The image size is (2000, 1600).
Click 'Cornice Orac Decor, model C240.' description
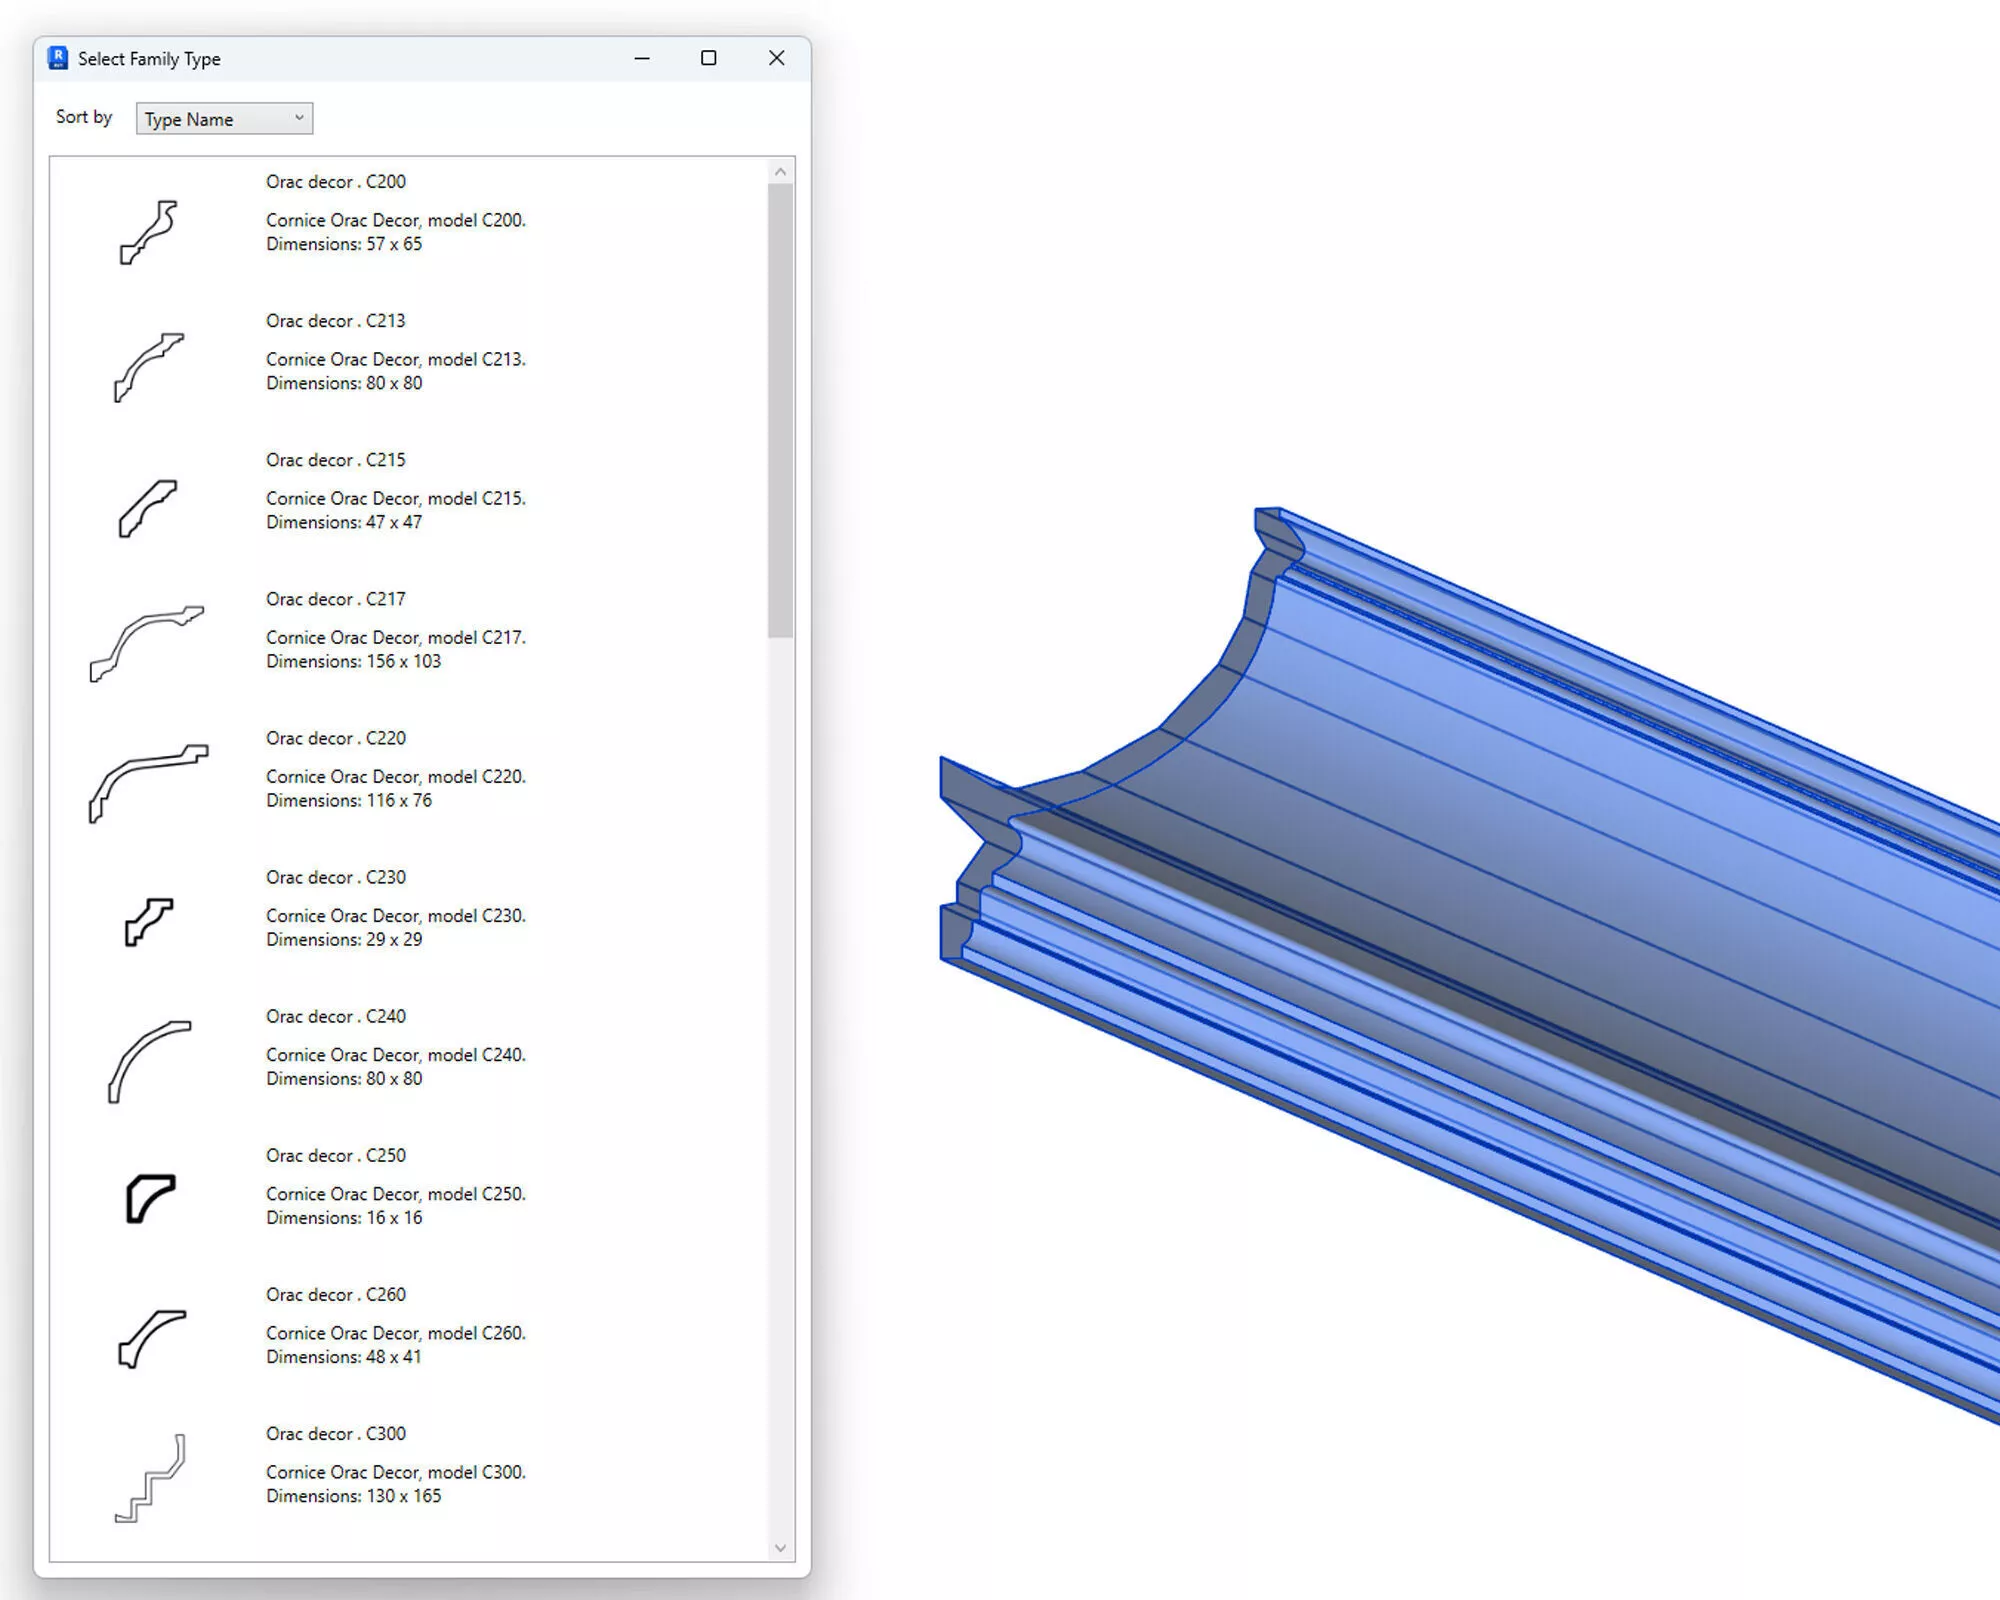(396, 1055)
